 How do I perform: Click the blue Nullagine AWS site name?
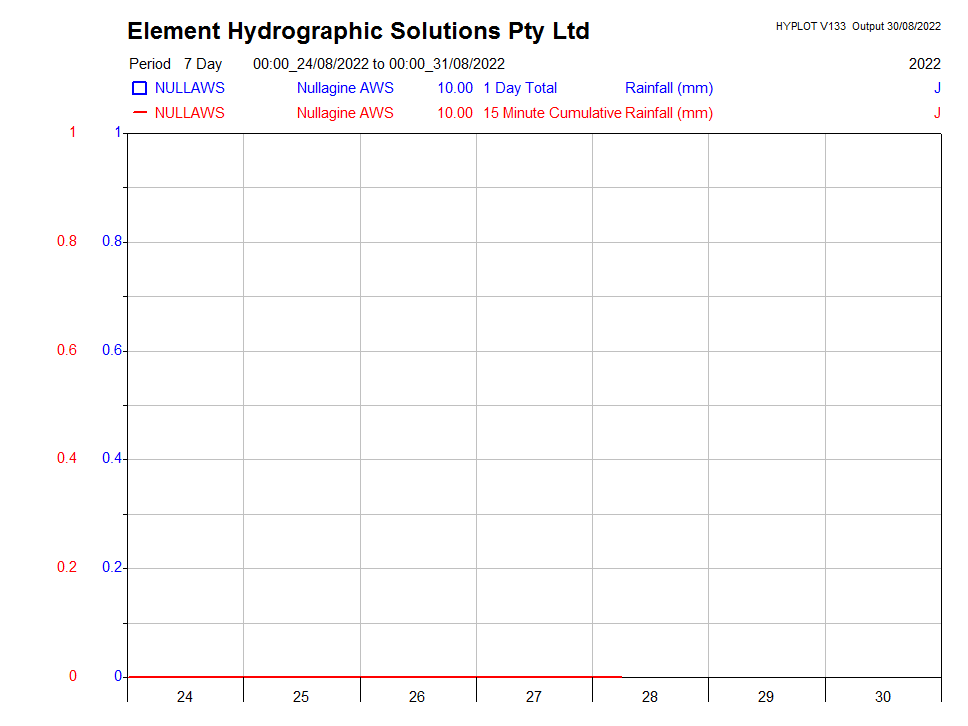pyautogui.click(x=345, y=88)
